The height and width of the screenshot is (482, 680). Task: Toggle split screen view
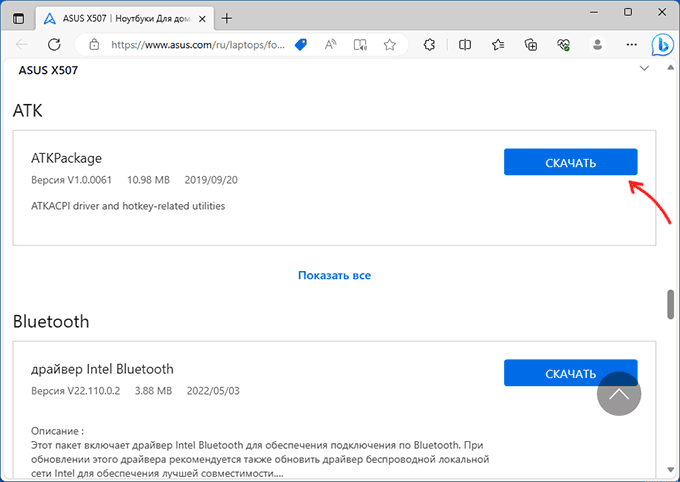pos(465,44)
